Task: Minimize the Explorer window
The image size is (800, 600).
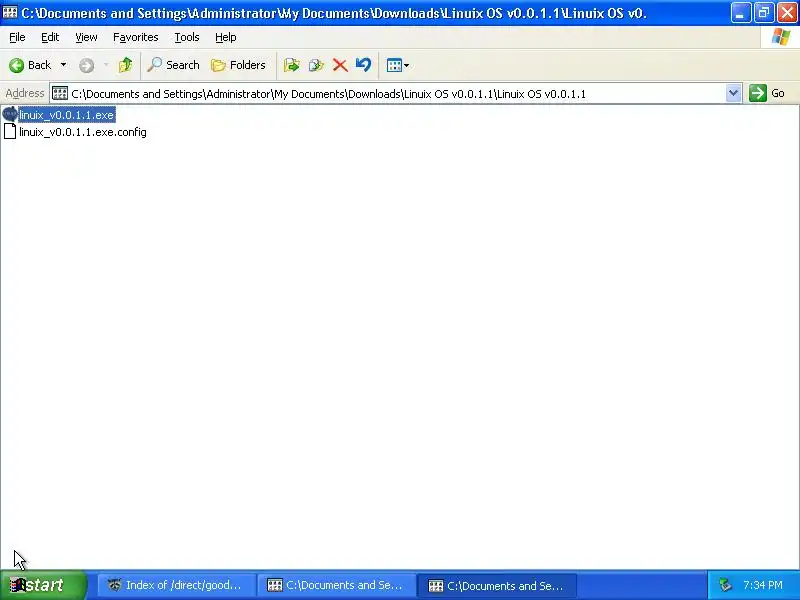Action: 740,13
